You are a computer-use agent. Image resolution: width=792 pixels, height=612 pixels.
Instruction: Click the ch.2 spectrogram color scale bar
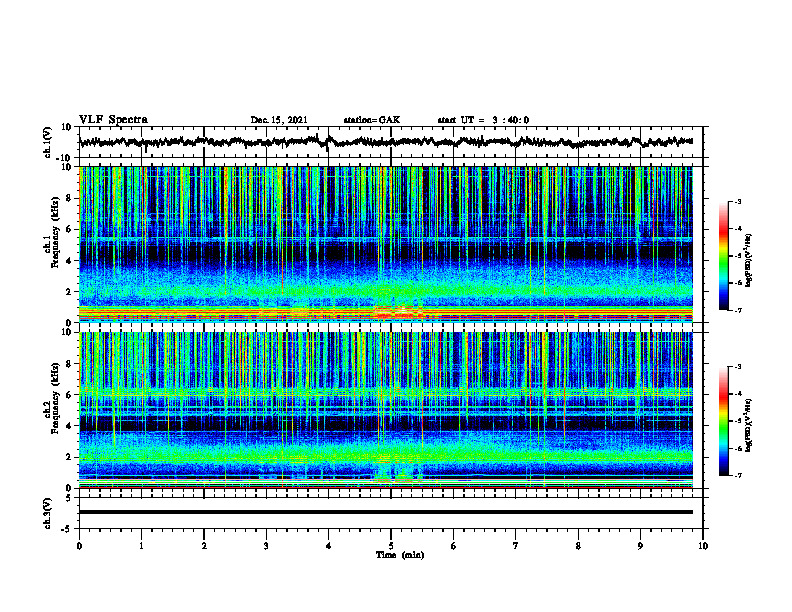(x=723, y=421)
